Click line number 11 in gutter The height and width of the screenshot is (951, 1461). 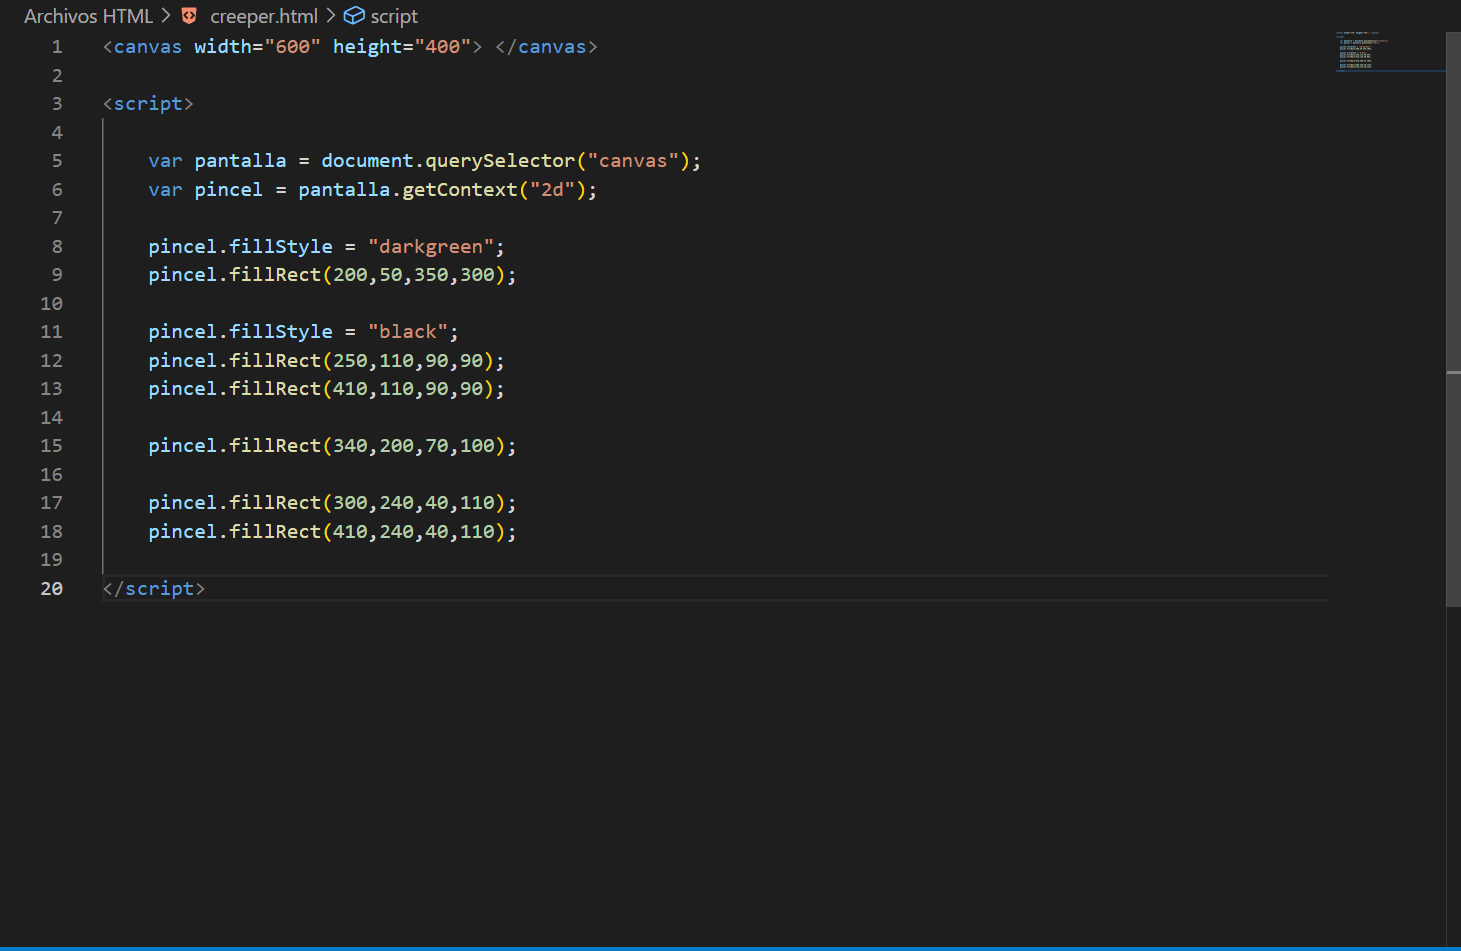coord(51,332)
